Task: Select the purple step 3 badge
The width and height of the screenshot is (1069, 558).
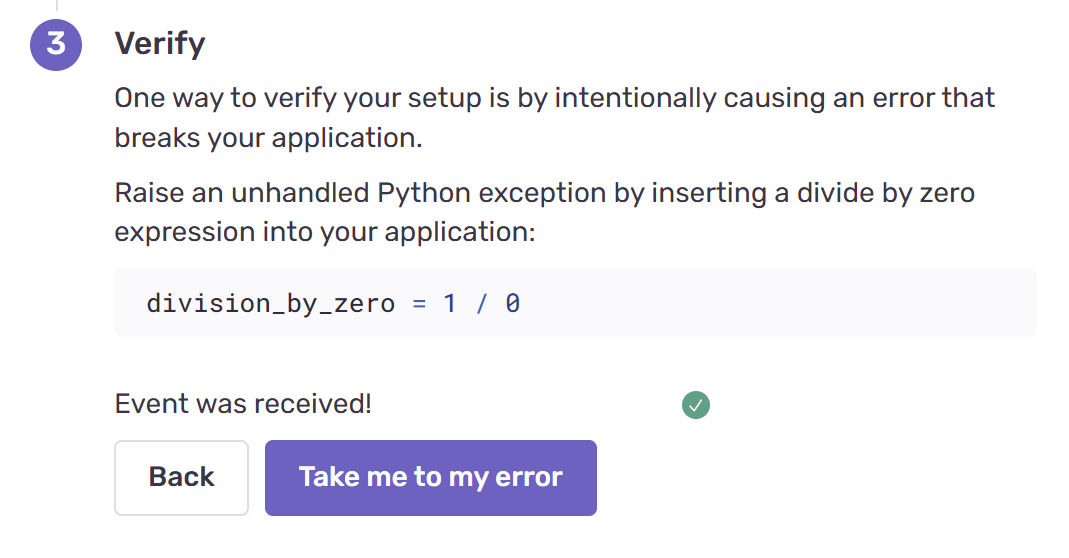Action: pos(56,44)
